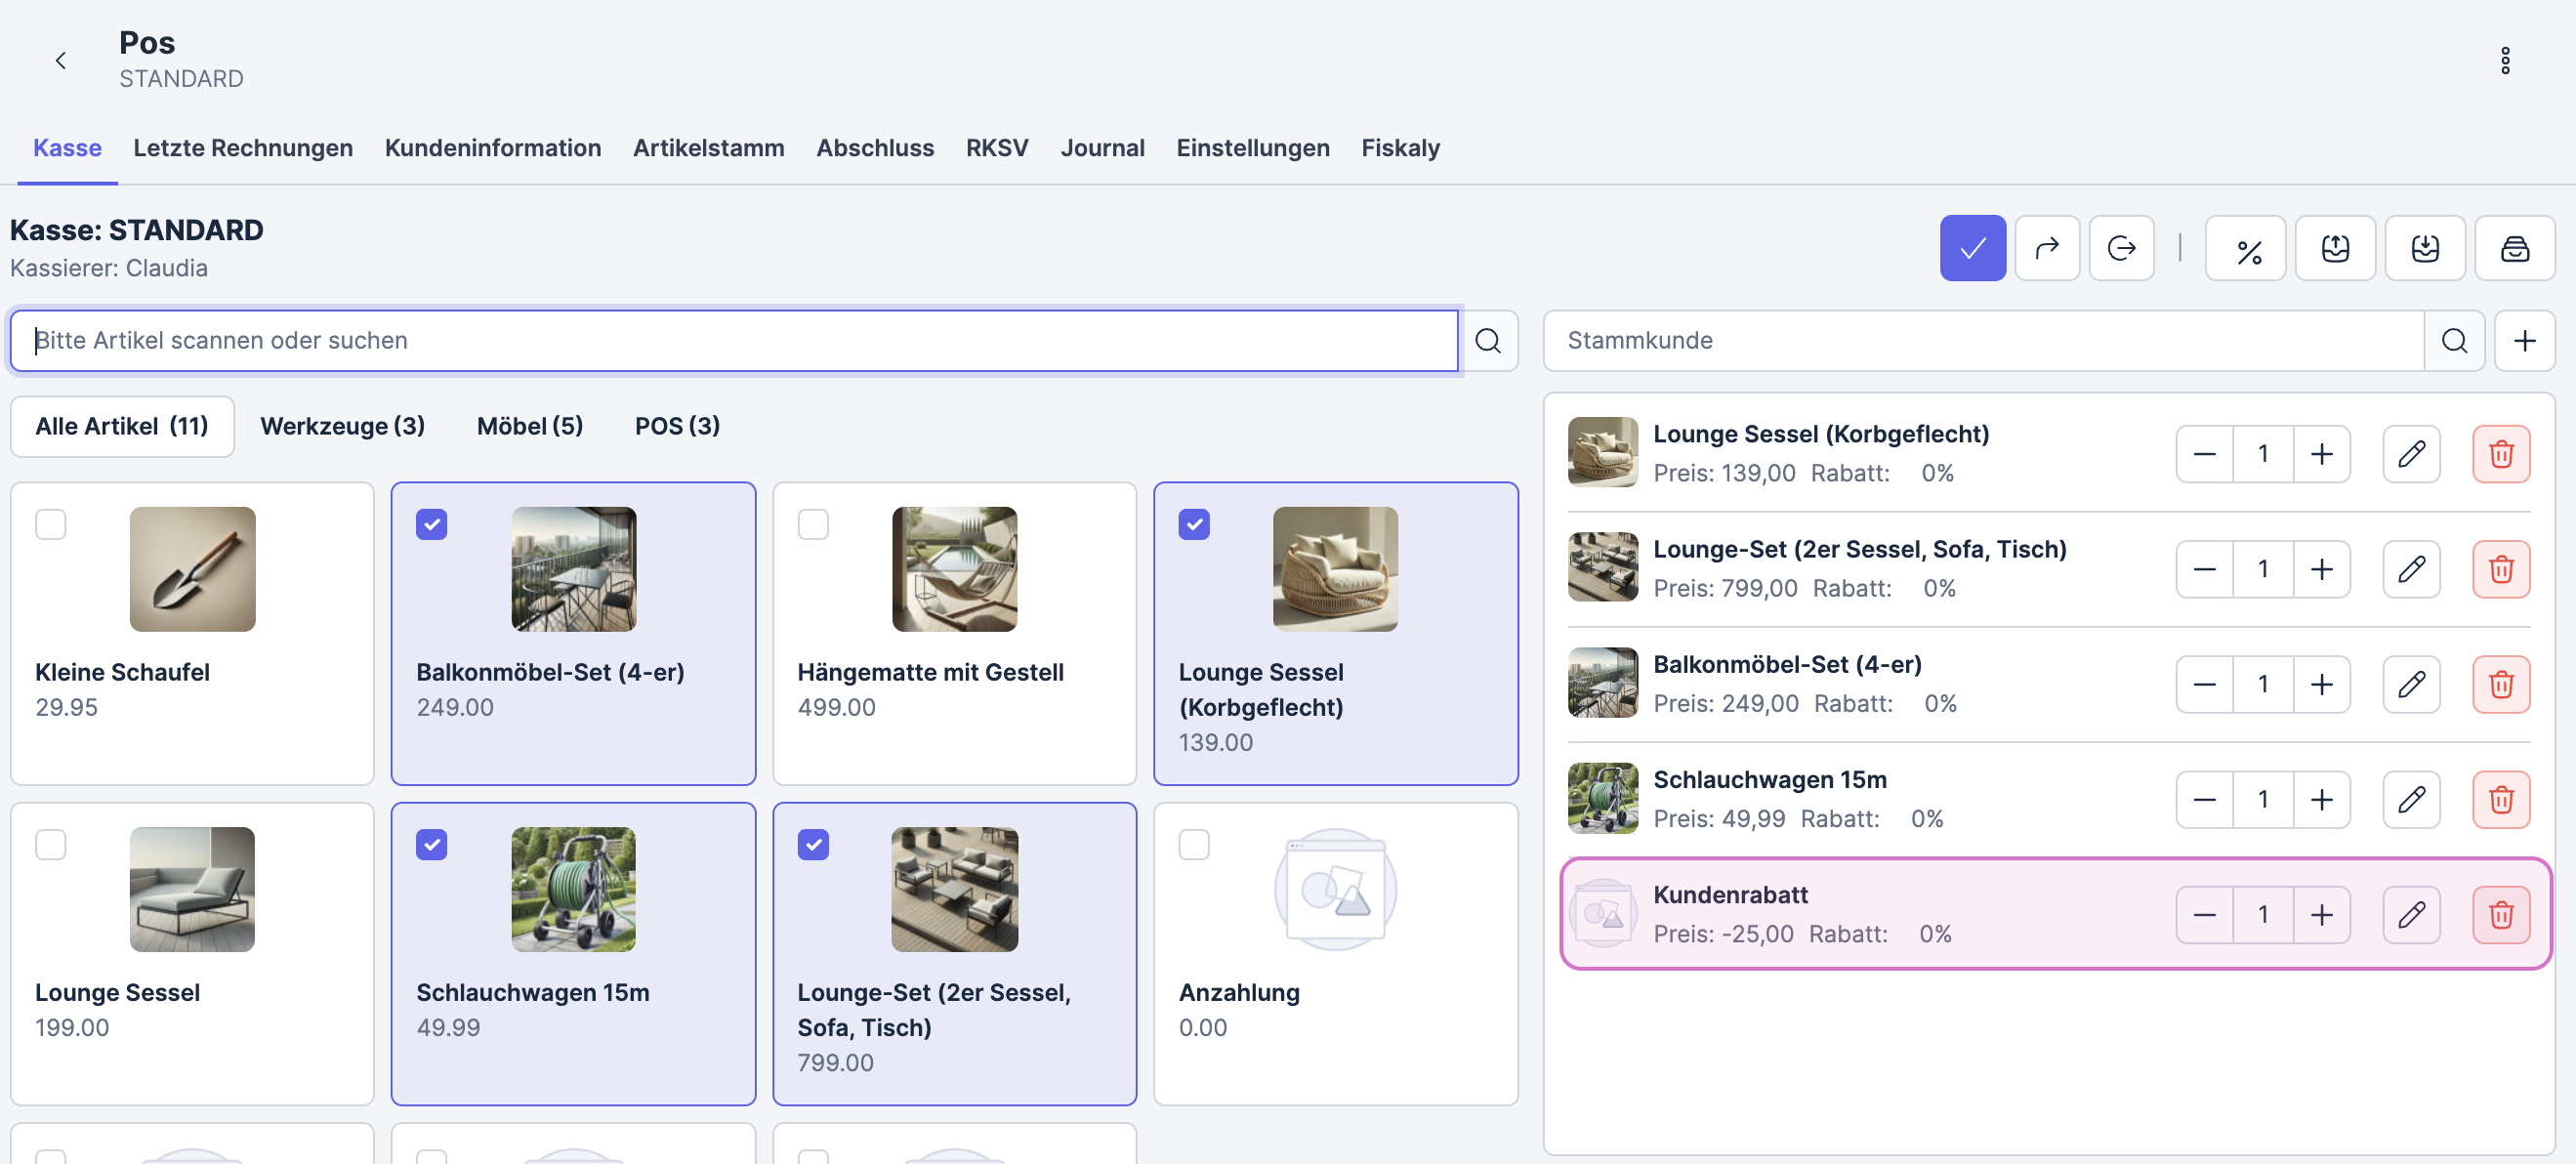Viewport: 2576px width, 1164px height.
Task: Check the Kleine Schaufel checkbox
Action: click(51, 524)
